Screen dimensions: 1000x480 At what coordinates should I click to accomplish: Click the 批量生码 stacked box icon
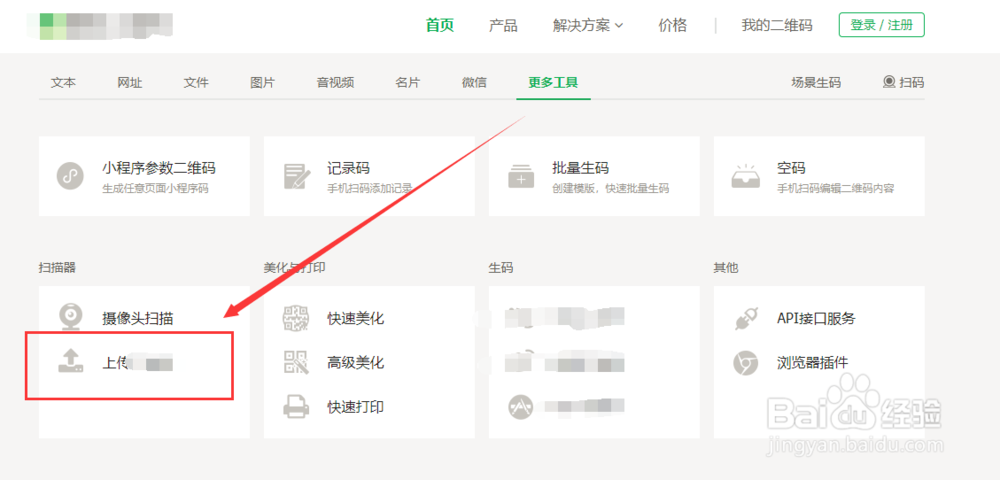pyautogui.click(x=521, y=175)
